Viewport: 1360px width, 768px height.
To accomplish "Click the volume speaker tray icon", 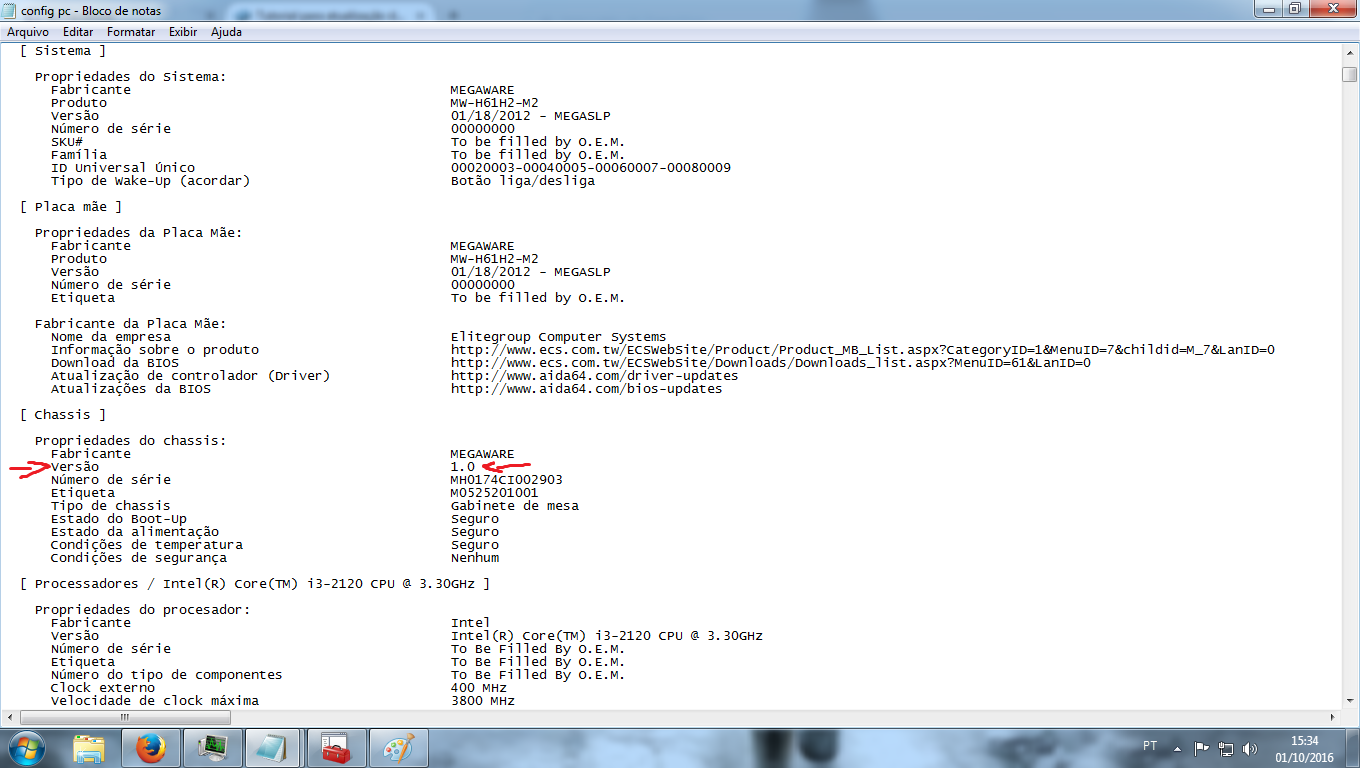I will pyautogui.click(x=1250, y=748).
